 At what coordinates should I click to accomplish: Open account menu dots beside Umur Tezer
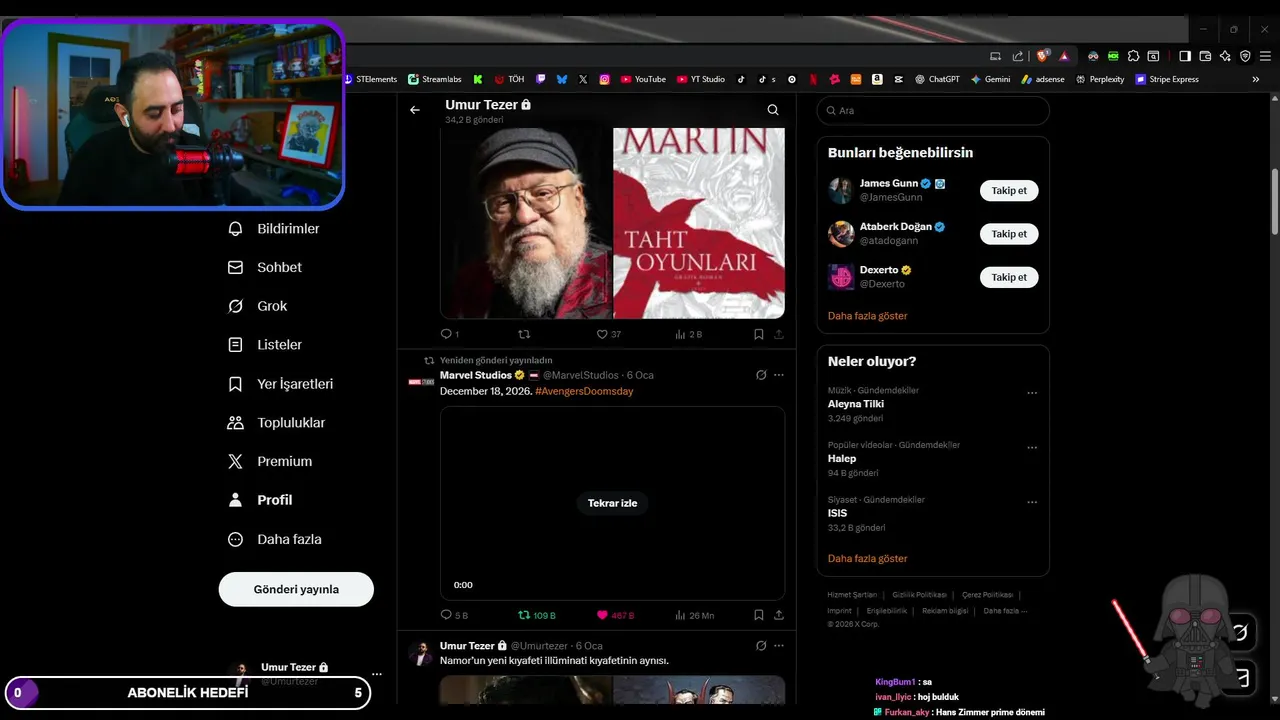coord(376,674)
